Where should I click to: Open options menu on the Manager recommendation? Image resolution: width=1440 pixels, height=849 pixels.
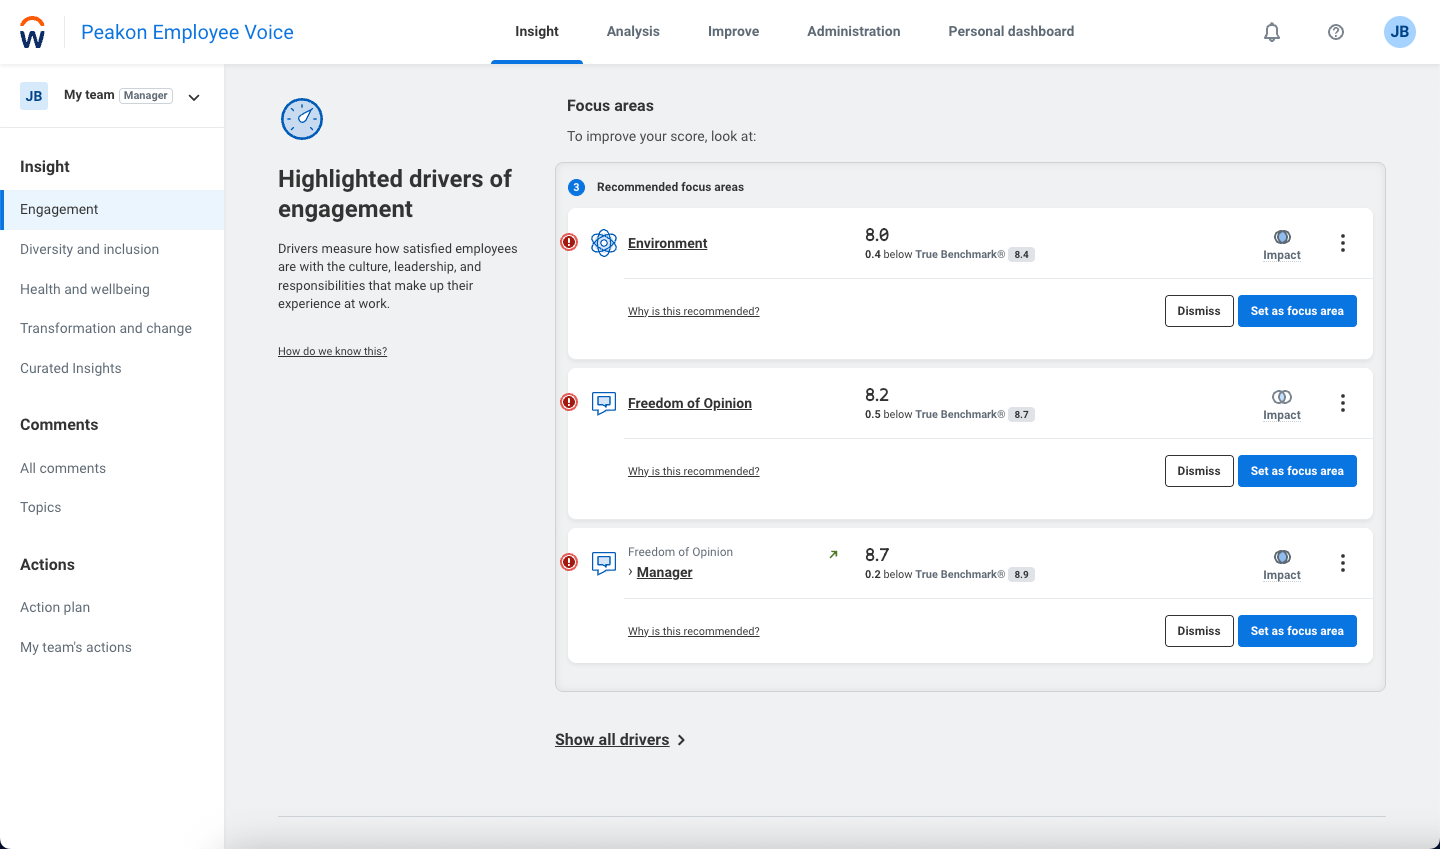click(1342, 562)
